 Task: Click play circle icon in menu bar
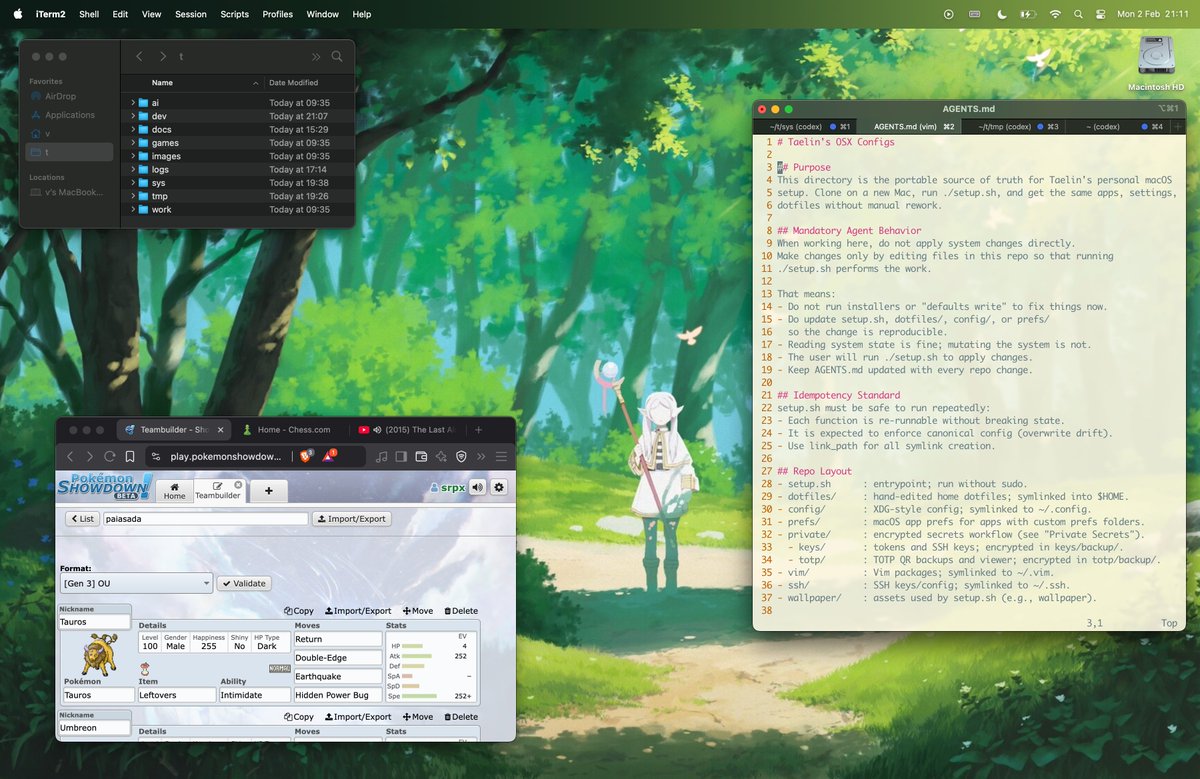pos(948,14)
